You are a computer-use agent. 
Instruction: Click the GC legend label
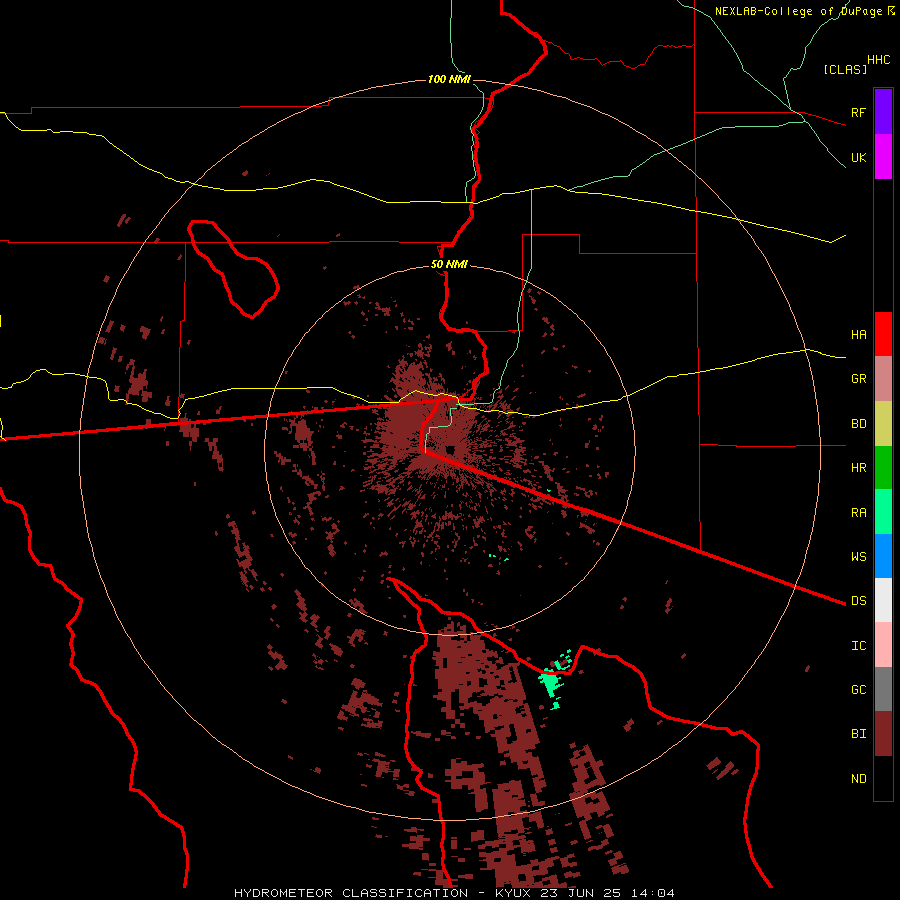[x=858, y=690]
